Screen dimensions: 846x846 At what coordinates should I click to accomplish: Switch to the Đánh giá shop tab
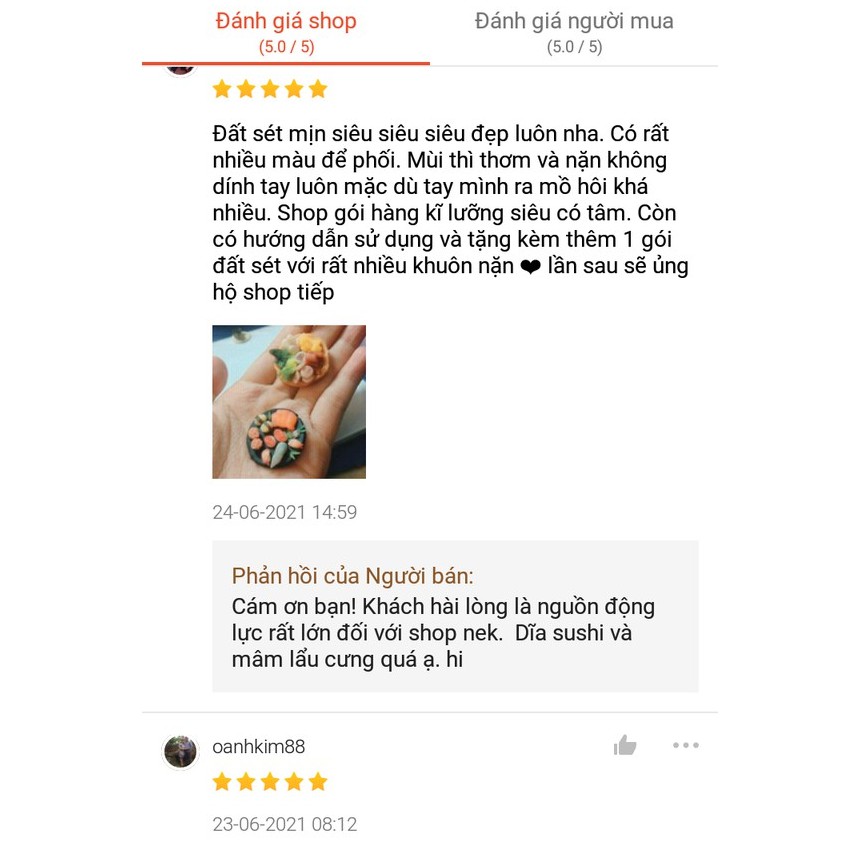tap(286, 33)
